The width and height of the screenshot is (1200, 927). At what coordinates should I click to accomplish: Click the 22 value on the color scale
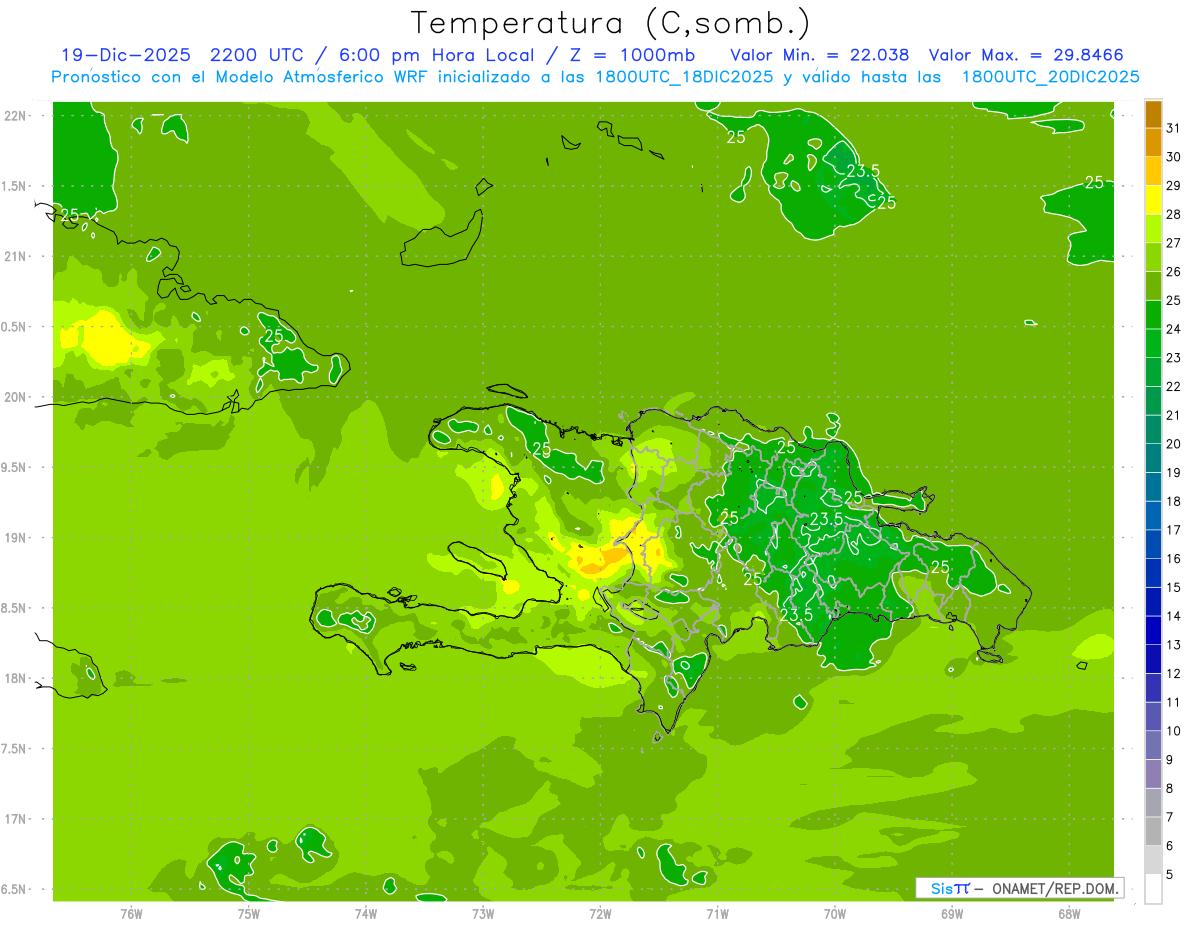[x=1174, y=386]
